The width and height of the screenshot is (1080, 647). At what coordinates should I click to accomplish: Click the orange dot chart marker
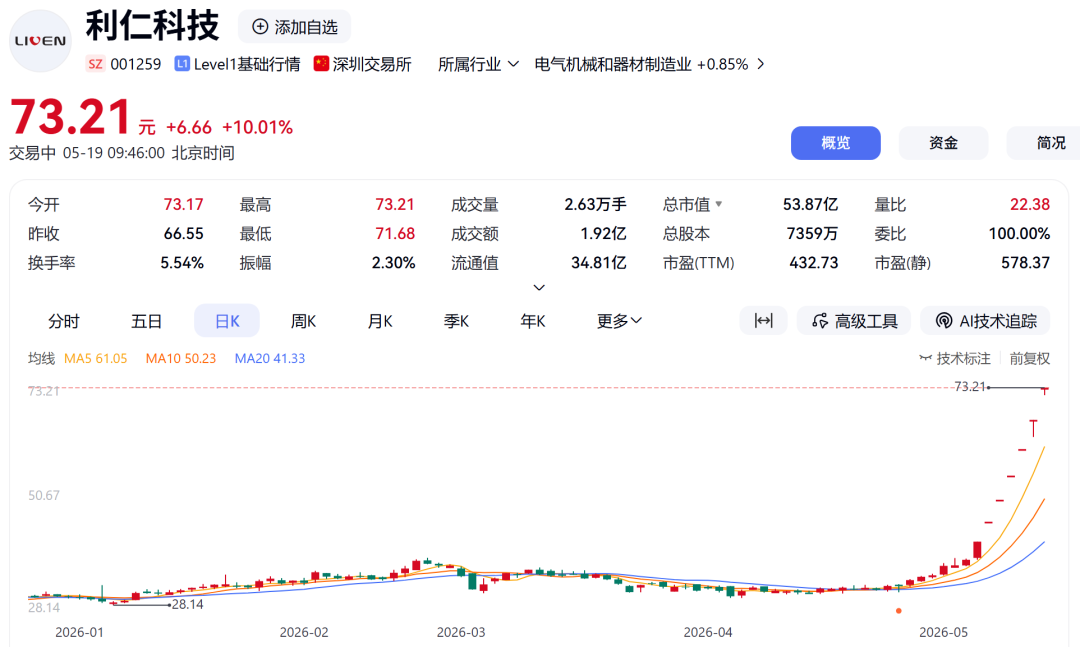[898, 610]
